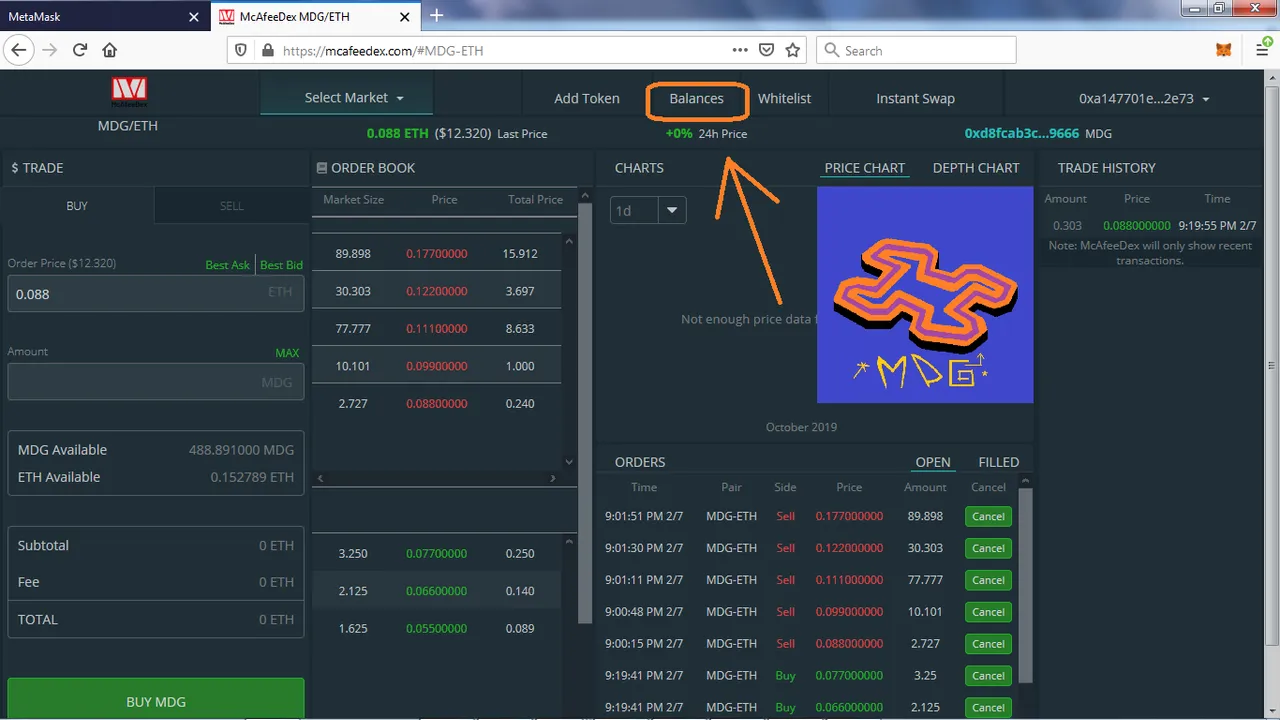The image size is (1280, 720).
Task: Open Add Token page
Action: coord(587,98)
